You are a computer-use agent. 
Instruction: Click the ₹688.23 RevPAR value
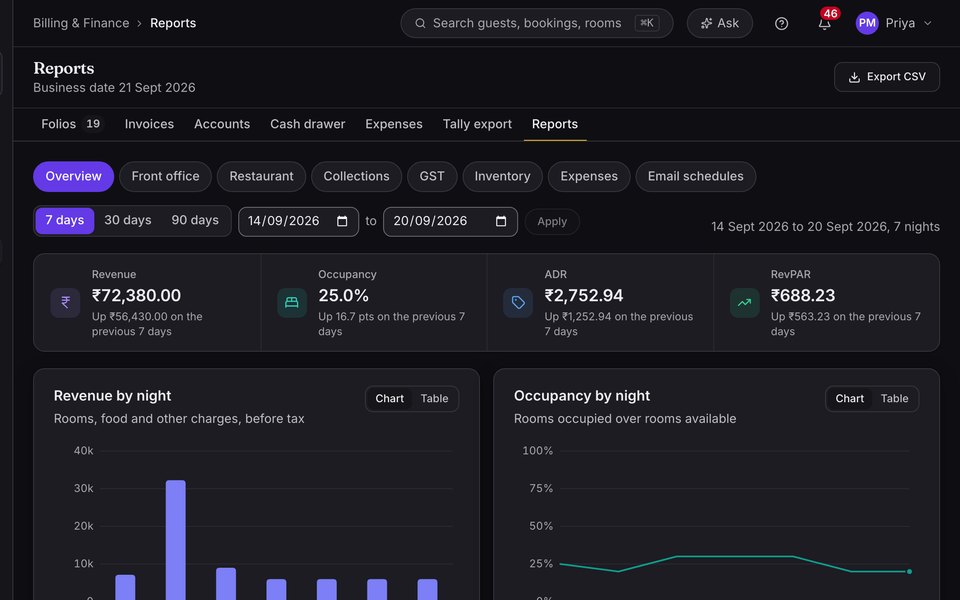(803, 296)
